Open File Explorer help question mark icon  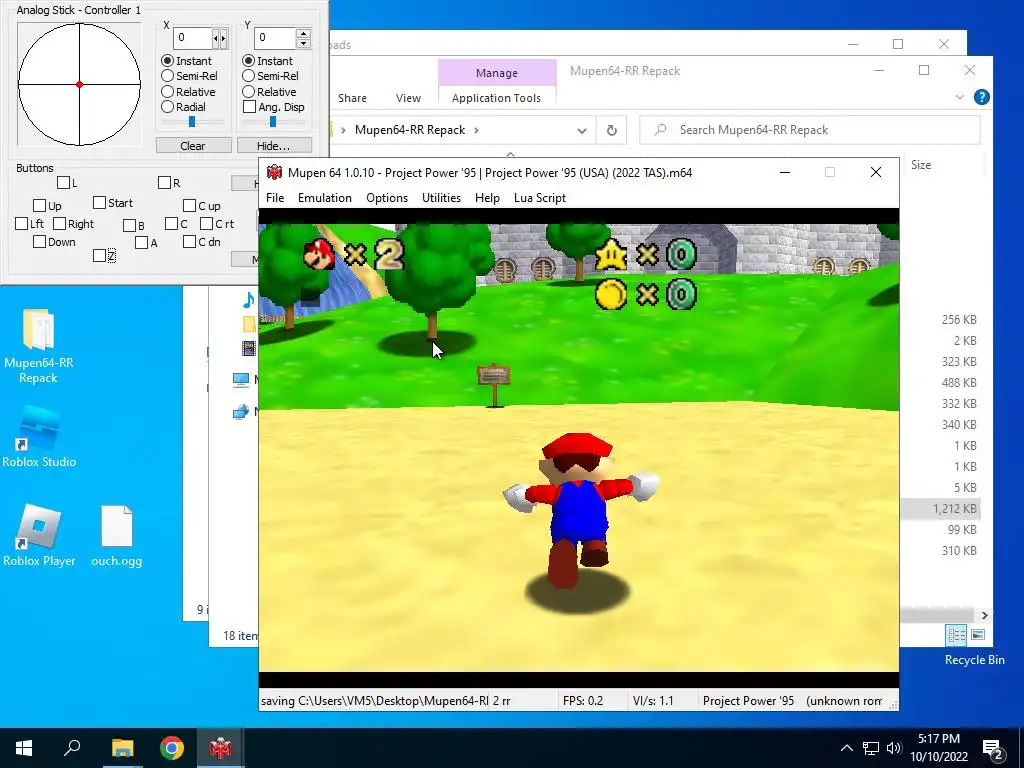(x=982, y=97)
